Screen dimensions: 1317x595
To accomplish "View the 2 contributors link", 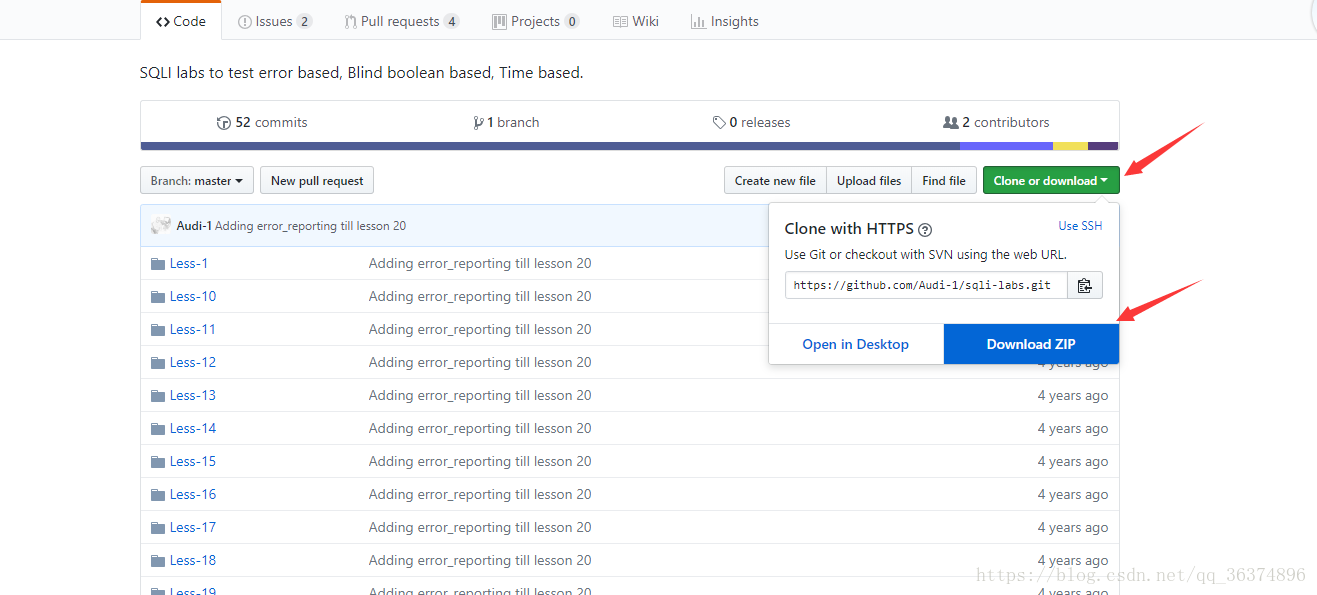I will [x=997, y=122].
